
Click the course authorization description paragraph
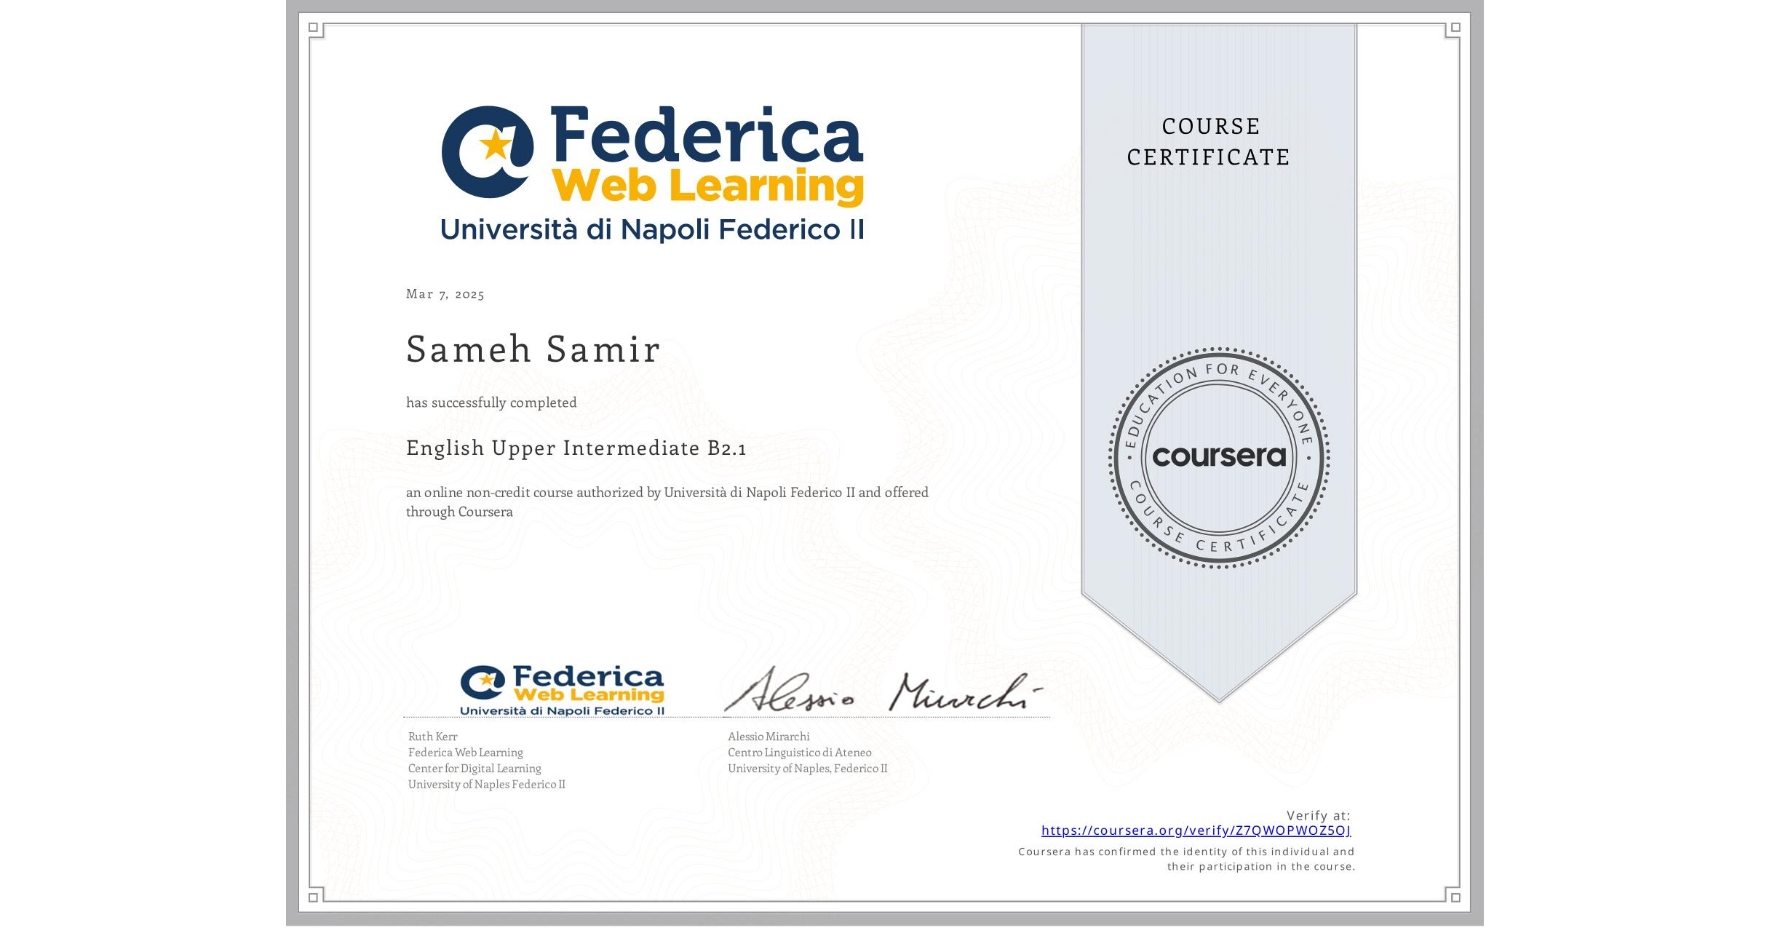pyautogui.click(x=666, y=501)
